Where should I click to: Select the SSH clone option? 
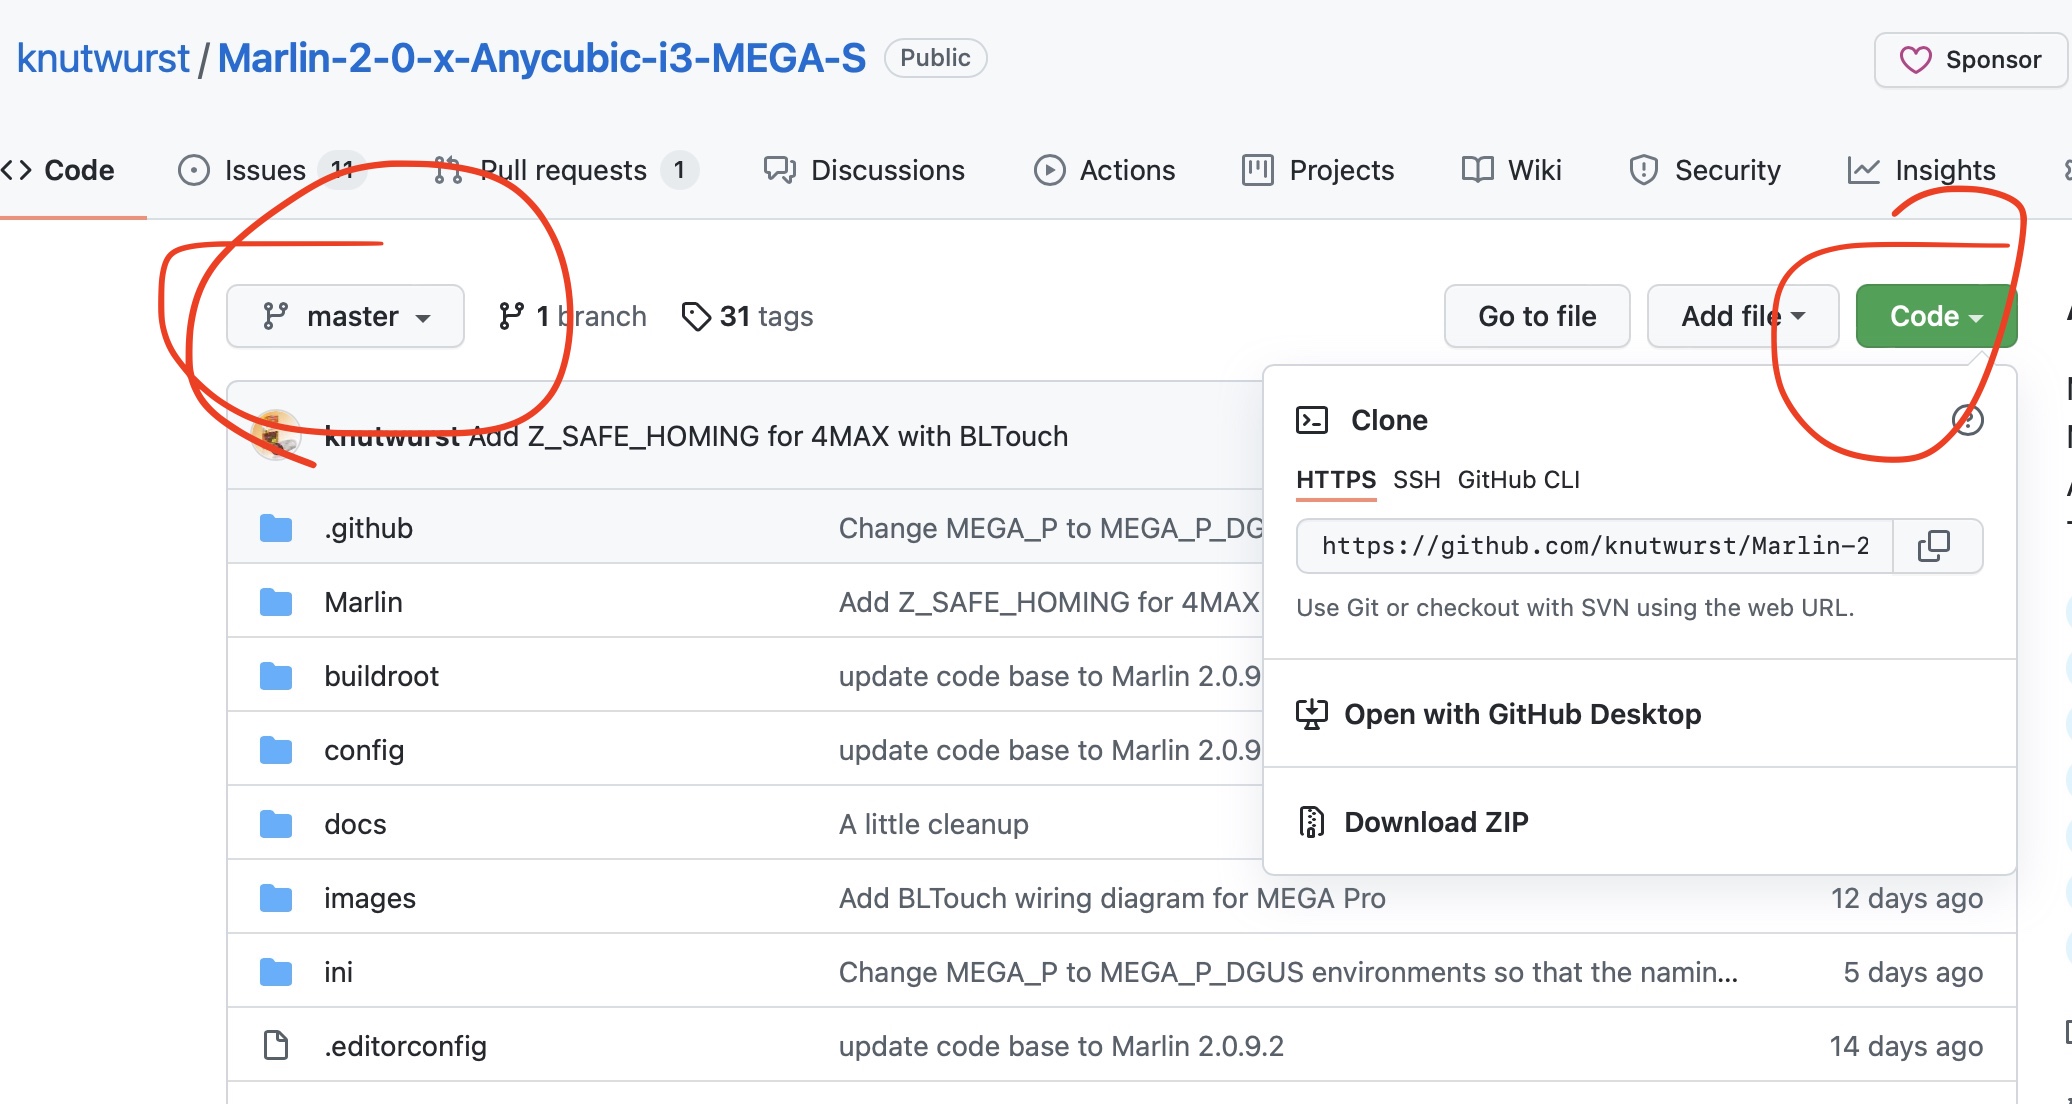(1417, 480)
